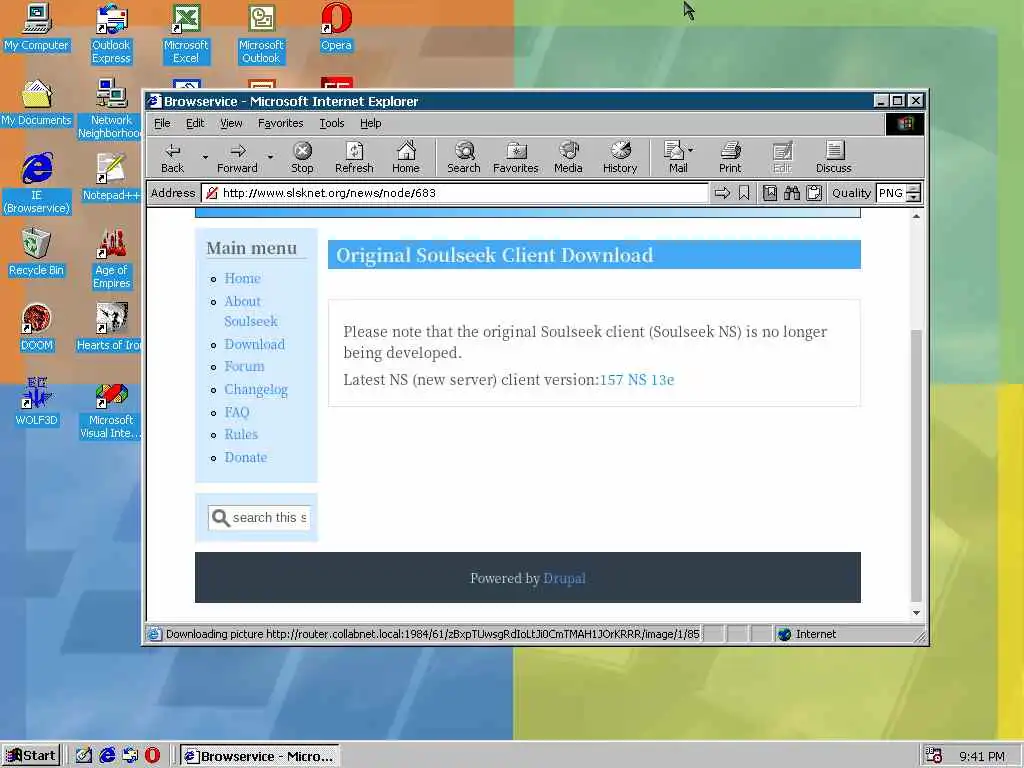Click the Mail toolbar button
The height and width of the screenshot is (768, 1024).
[674, 158]
